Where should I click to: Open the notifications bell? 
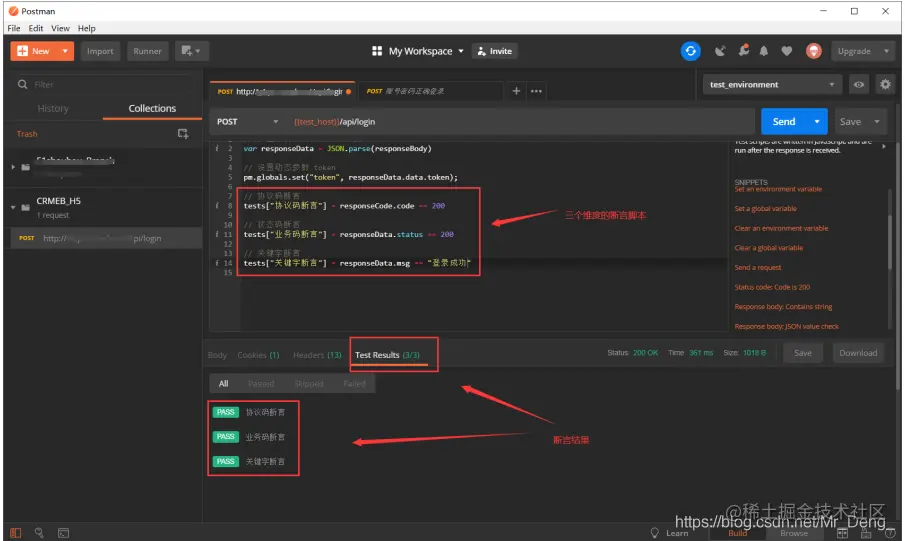click(764, 51)
